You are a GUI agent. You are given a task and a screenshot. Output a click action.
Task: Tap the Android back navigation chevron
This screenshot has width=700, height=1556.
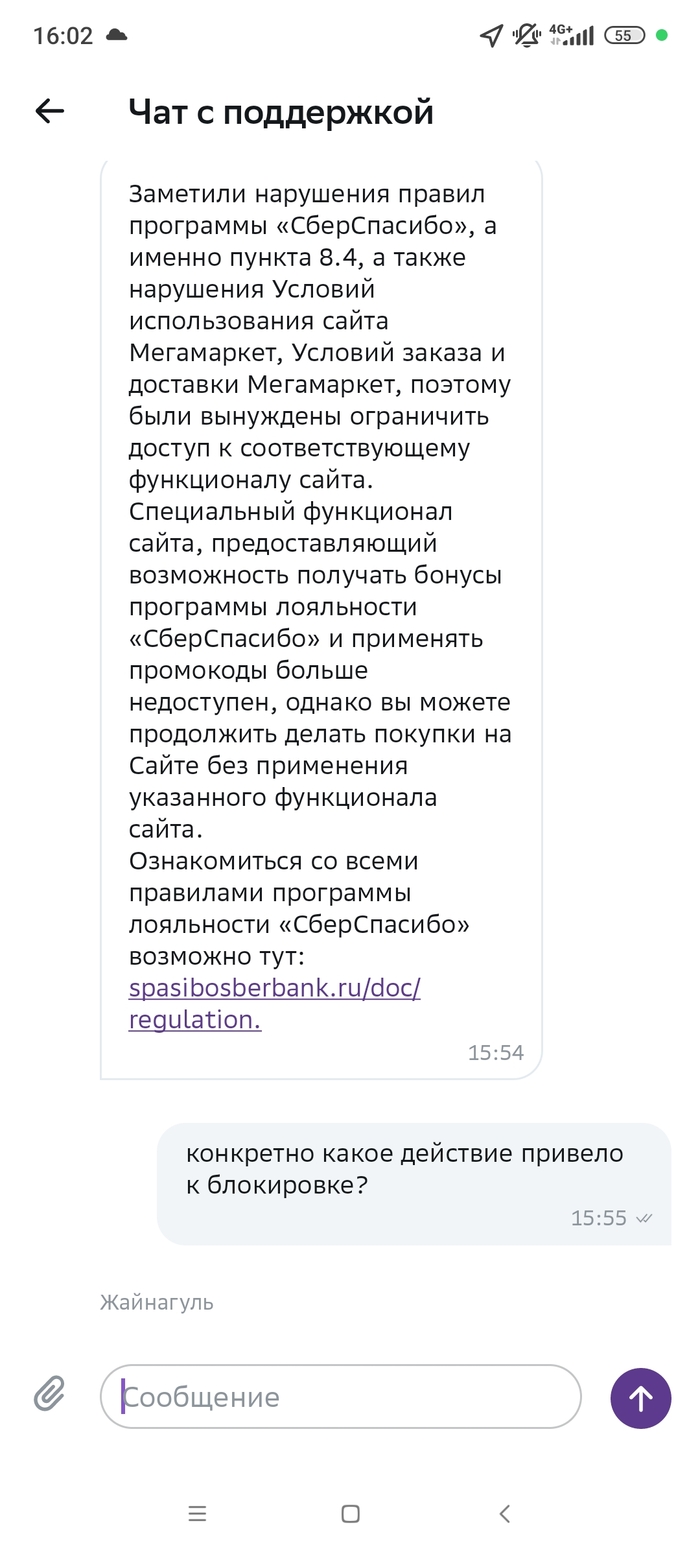[x=505, y=1514]
